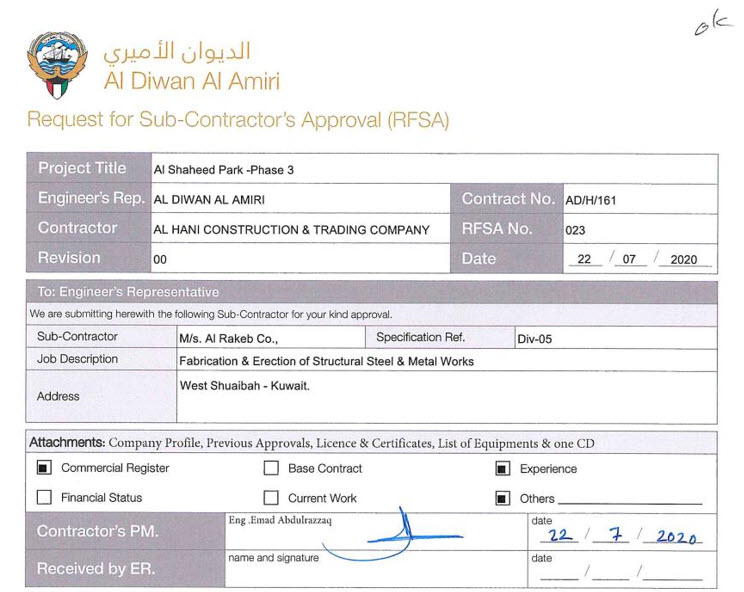The width and height of the screenshot is (744, 592).
Task: Click the Request for Sub-Contractor's Approval (RFSA) title
Action: pyautogui.click(x=238, y=120)
